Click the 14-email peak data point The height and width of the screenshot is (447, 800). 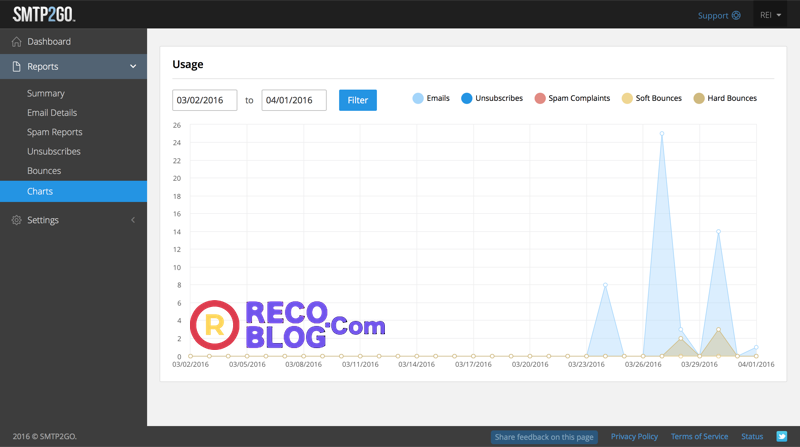[718, 232]
